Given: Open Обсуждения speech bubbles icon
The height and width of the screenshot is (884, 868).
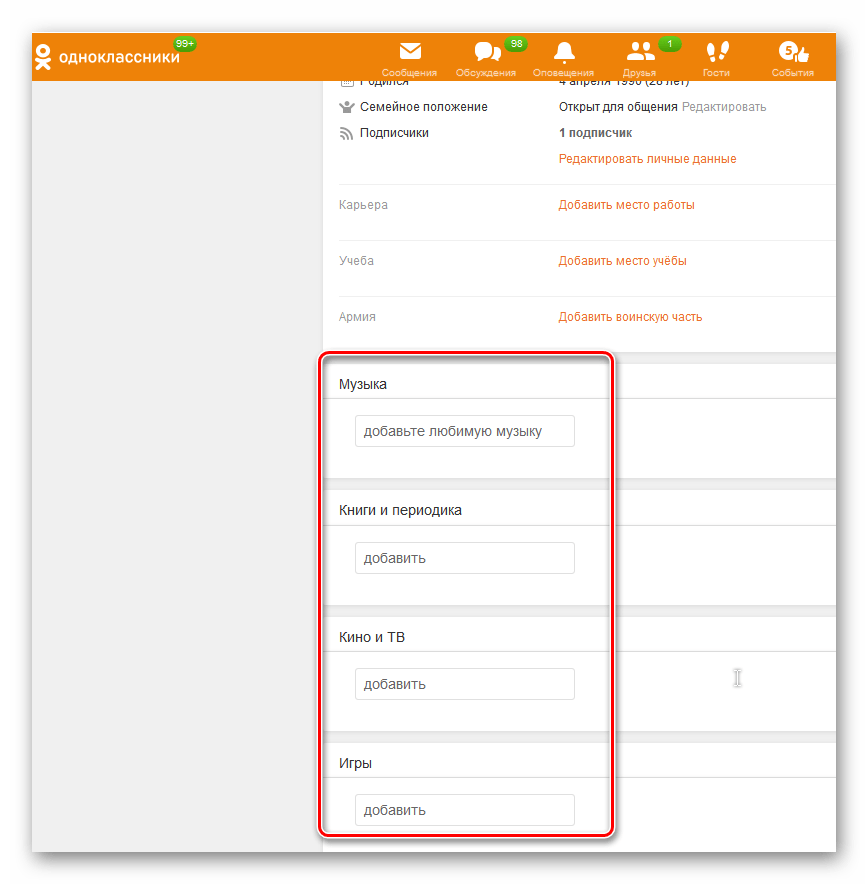Looking at the screenshot, I should click(x=488, y=52).
